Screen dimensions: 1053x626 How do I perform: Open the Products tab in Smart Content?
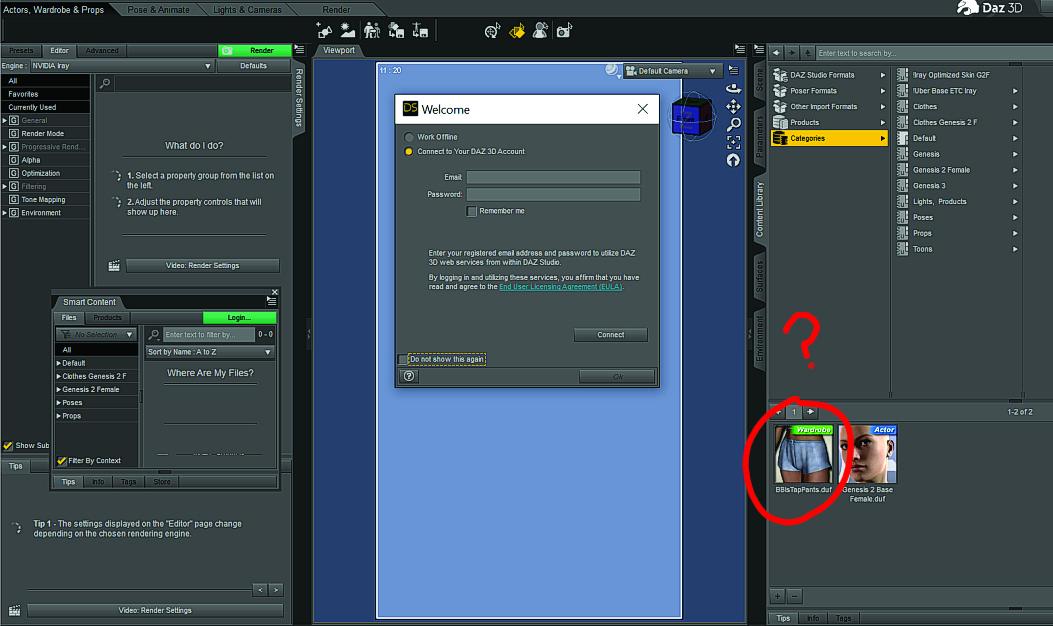(107, 318)
